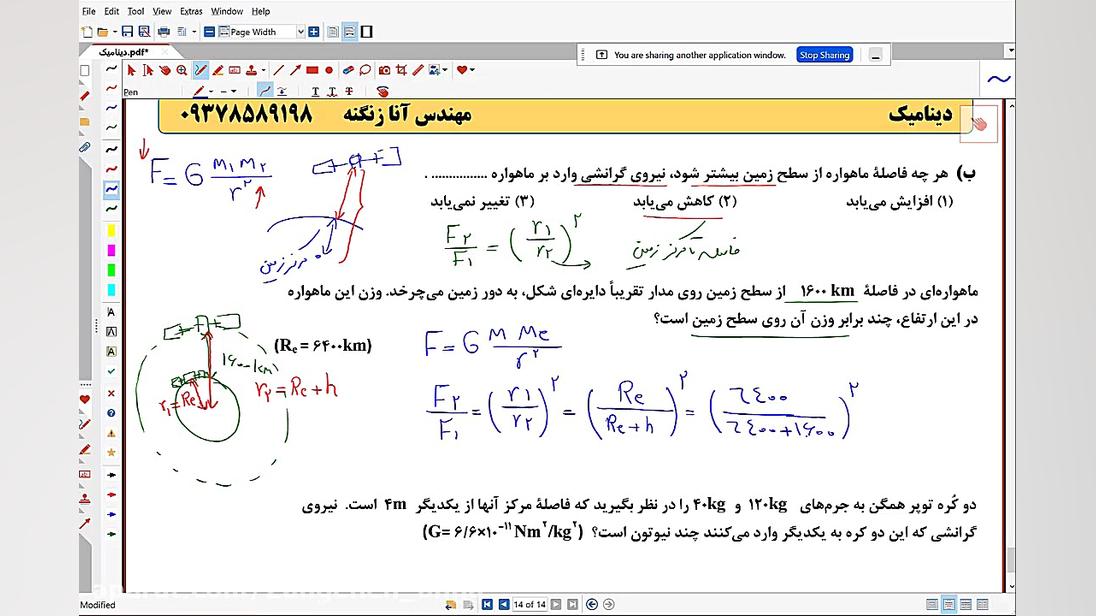
Task: Toggle smooth pen strokes option
Action: [x=264, y=91]
